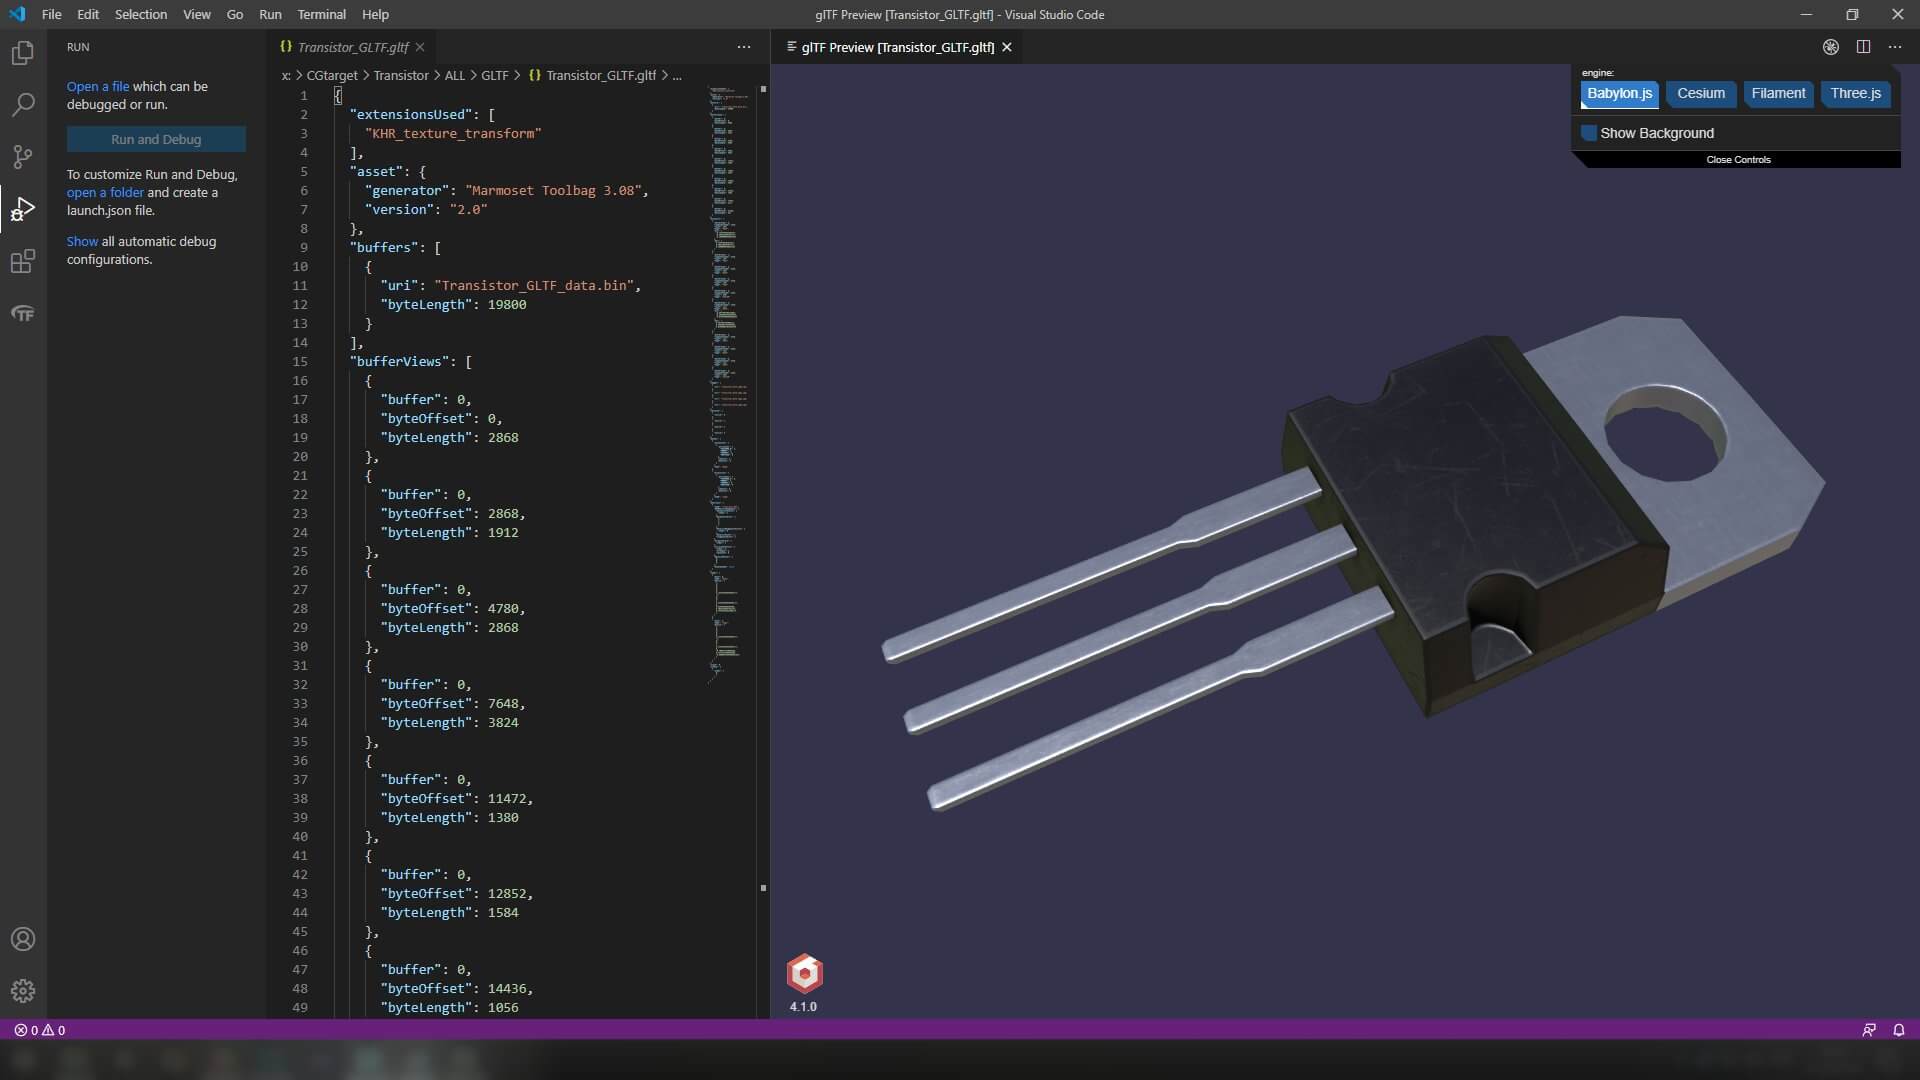Select the Filament engine option
The height and width of the screenshot is (1080, 1920).
tap(1778, 94)
